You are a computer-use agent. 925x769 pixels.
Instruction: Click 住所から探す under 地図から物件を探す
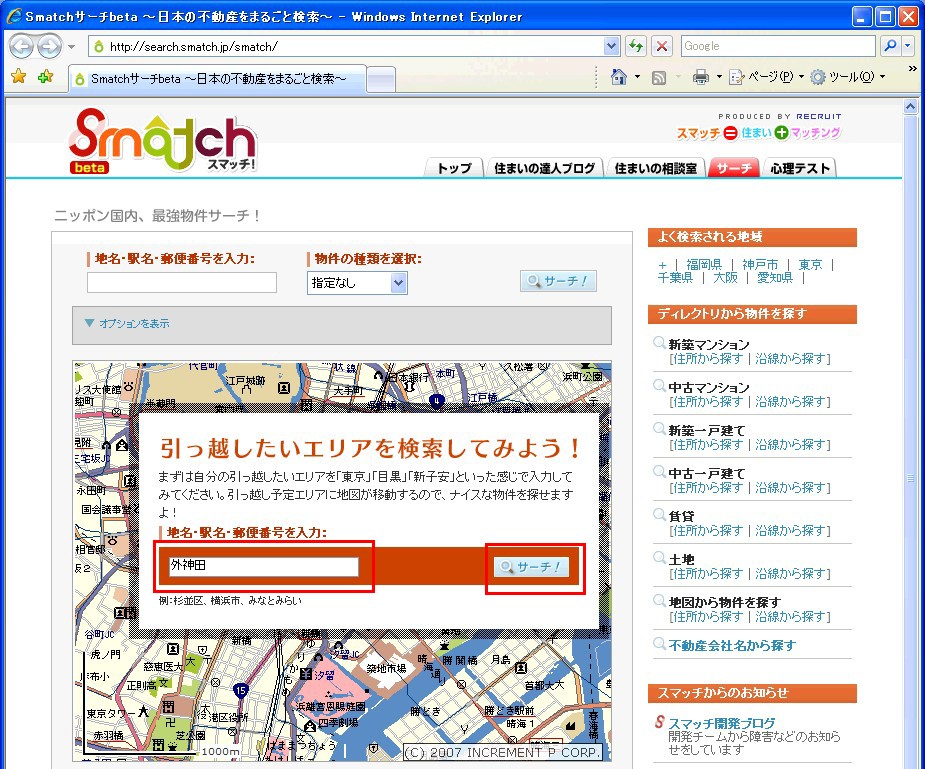[x=707, y=617]
